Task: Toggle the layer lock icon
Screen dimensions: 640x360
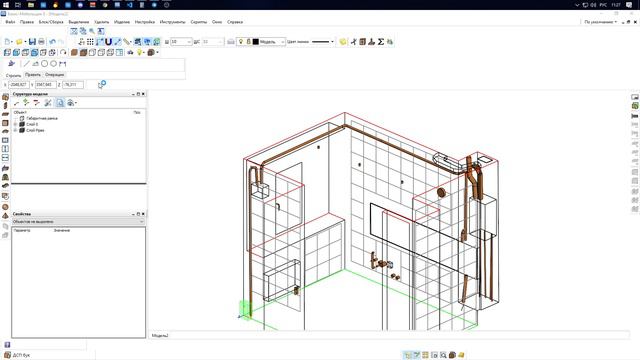Action: click(x=248, y=42)
